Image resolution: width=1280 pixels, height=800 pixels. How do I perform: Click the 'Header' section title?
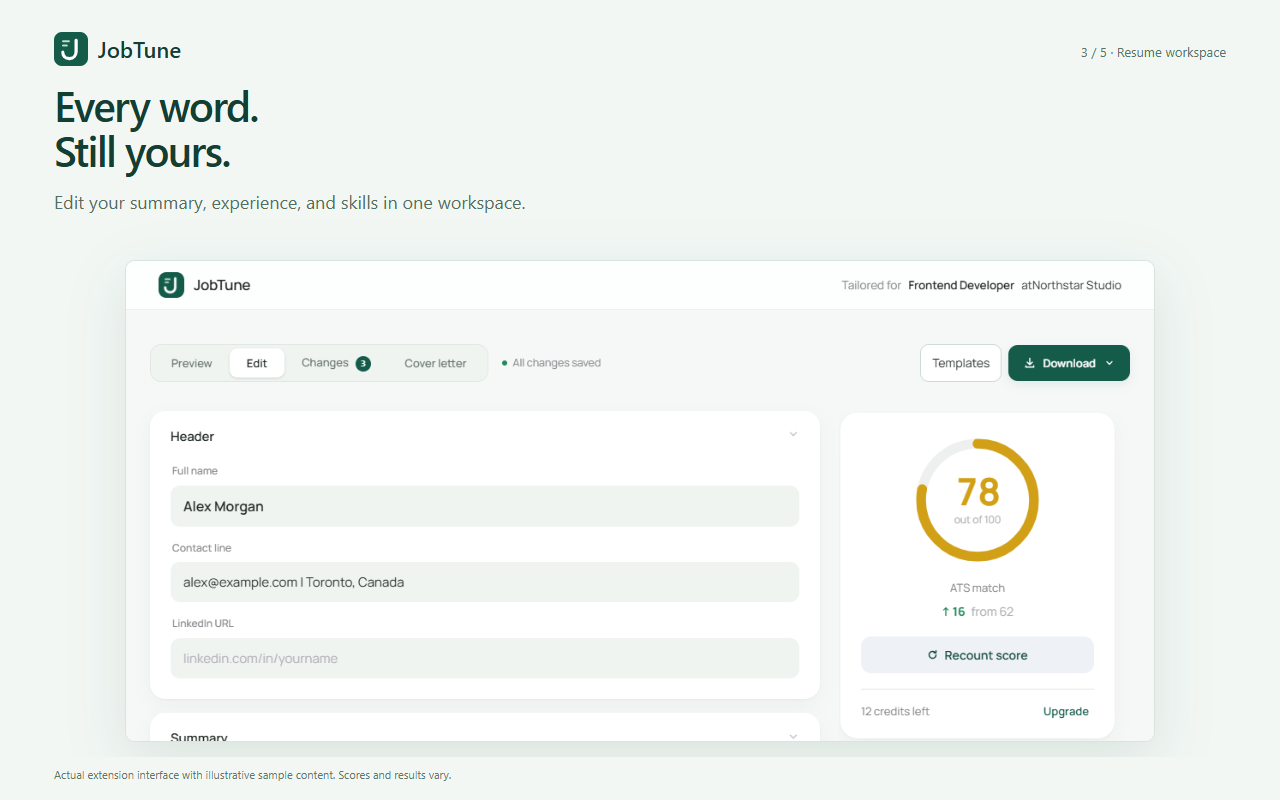click(192, 436)
